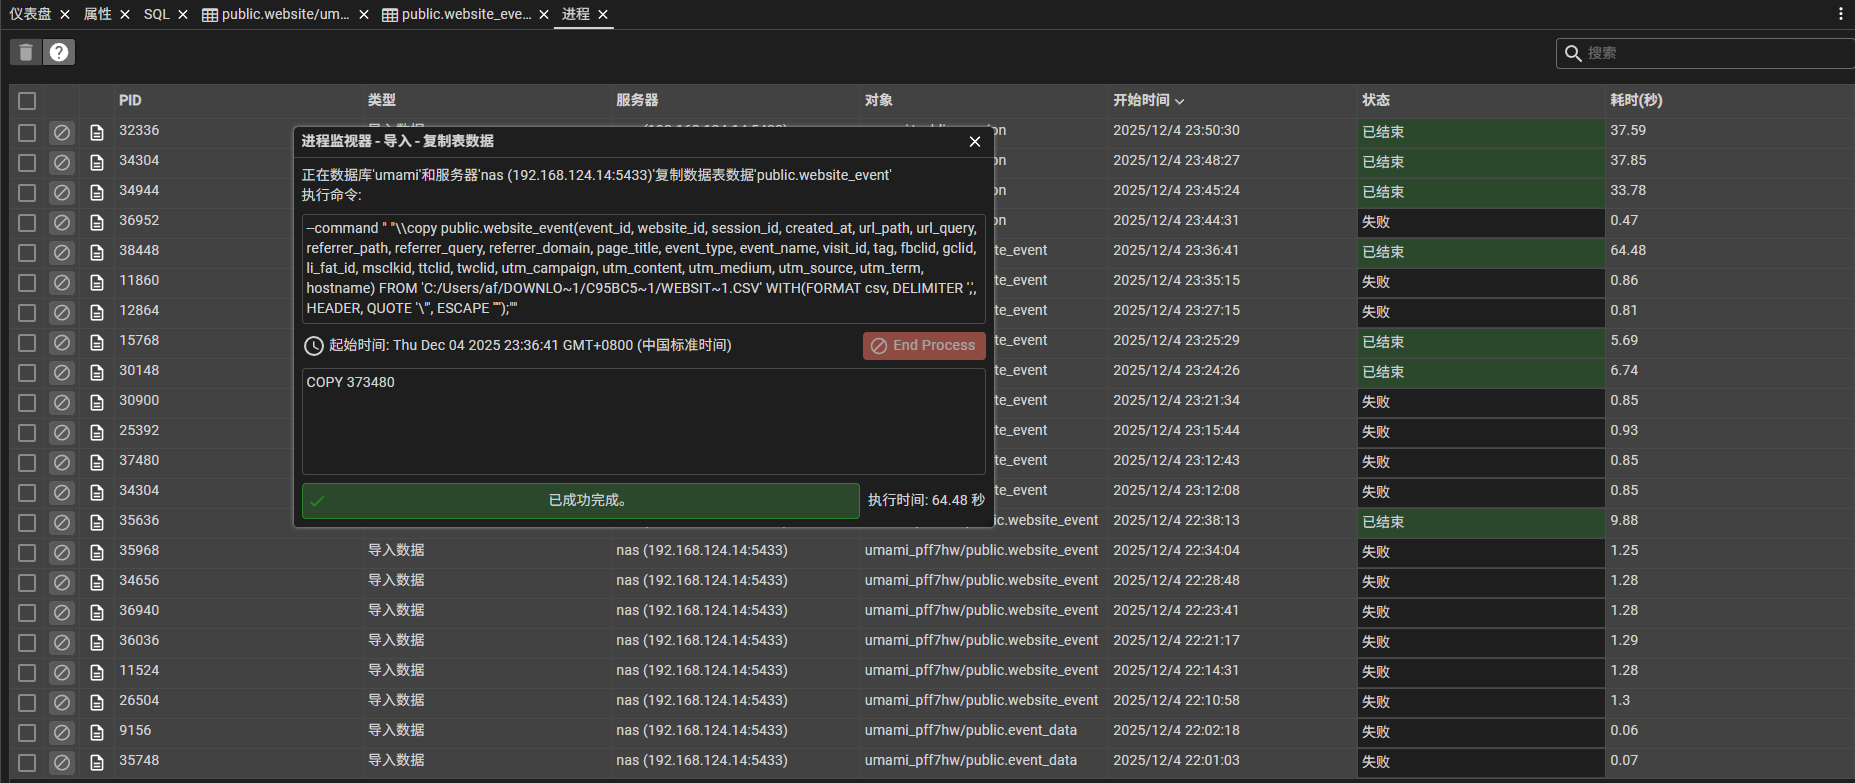Sort the table by PID column
The width and height of the screenshot is (1855, 783).
(x=130, y=101)
